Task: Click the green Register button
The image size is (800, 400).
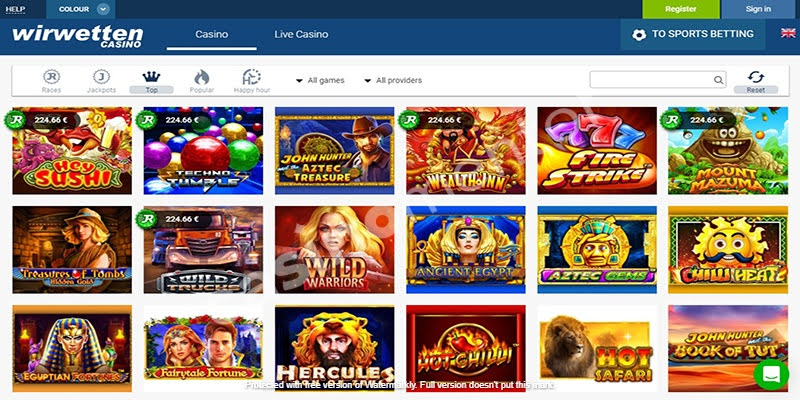Action: [680, 9]
